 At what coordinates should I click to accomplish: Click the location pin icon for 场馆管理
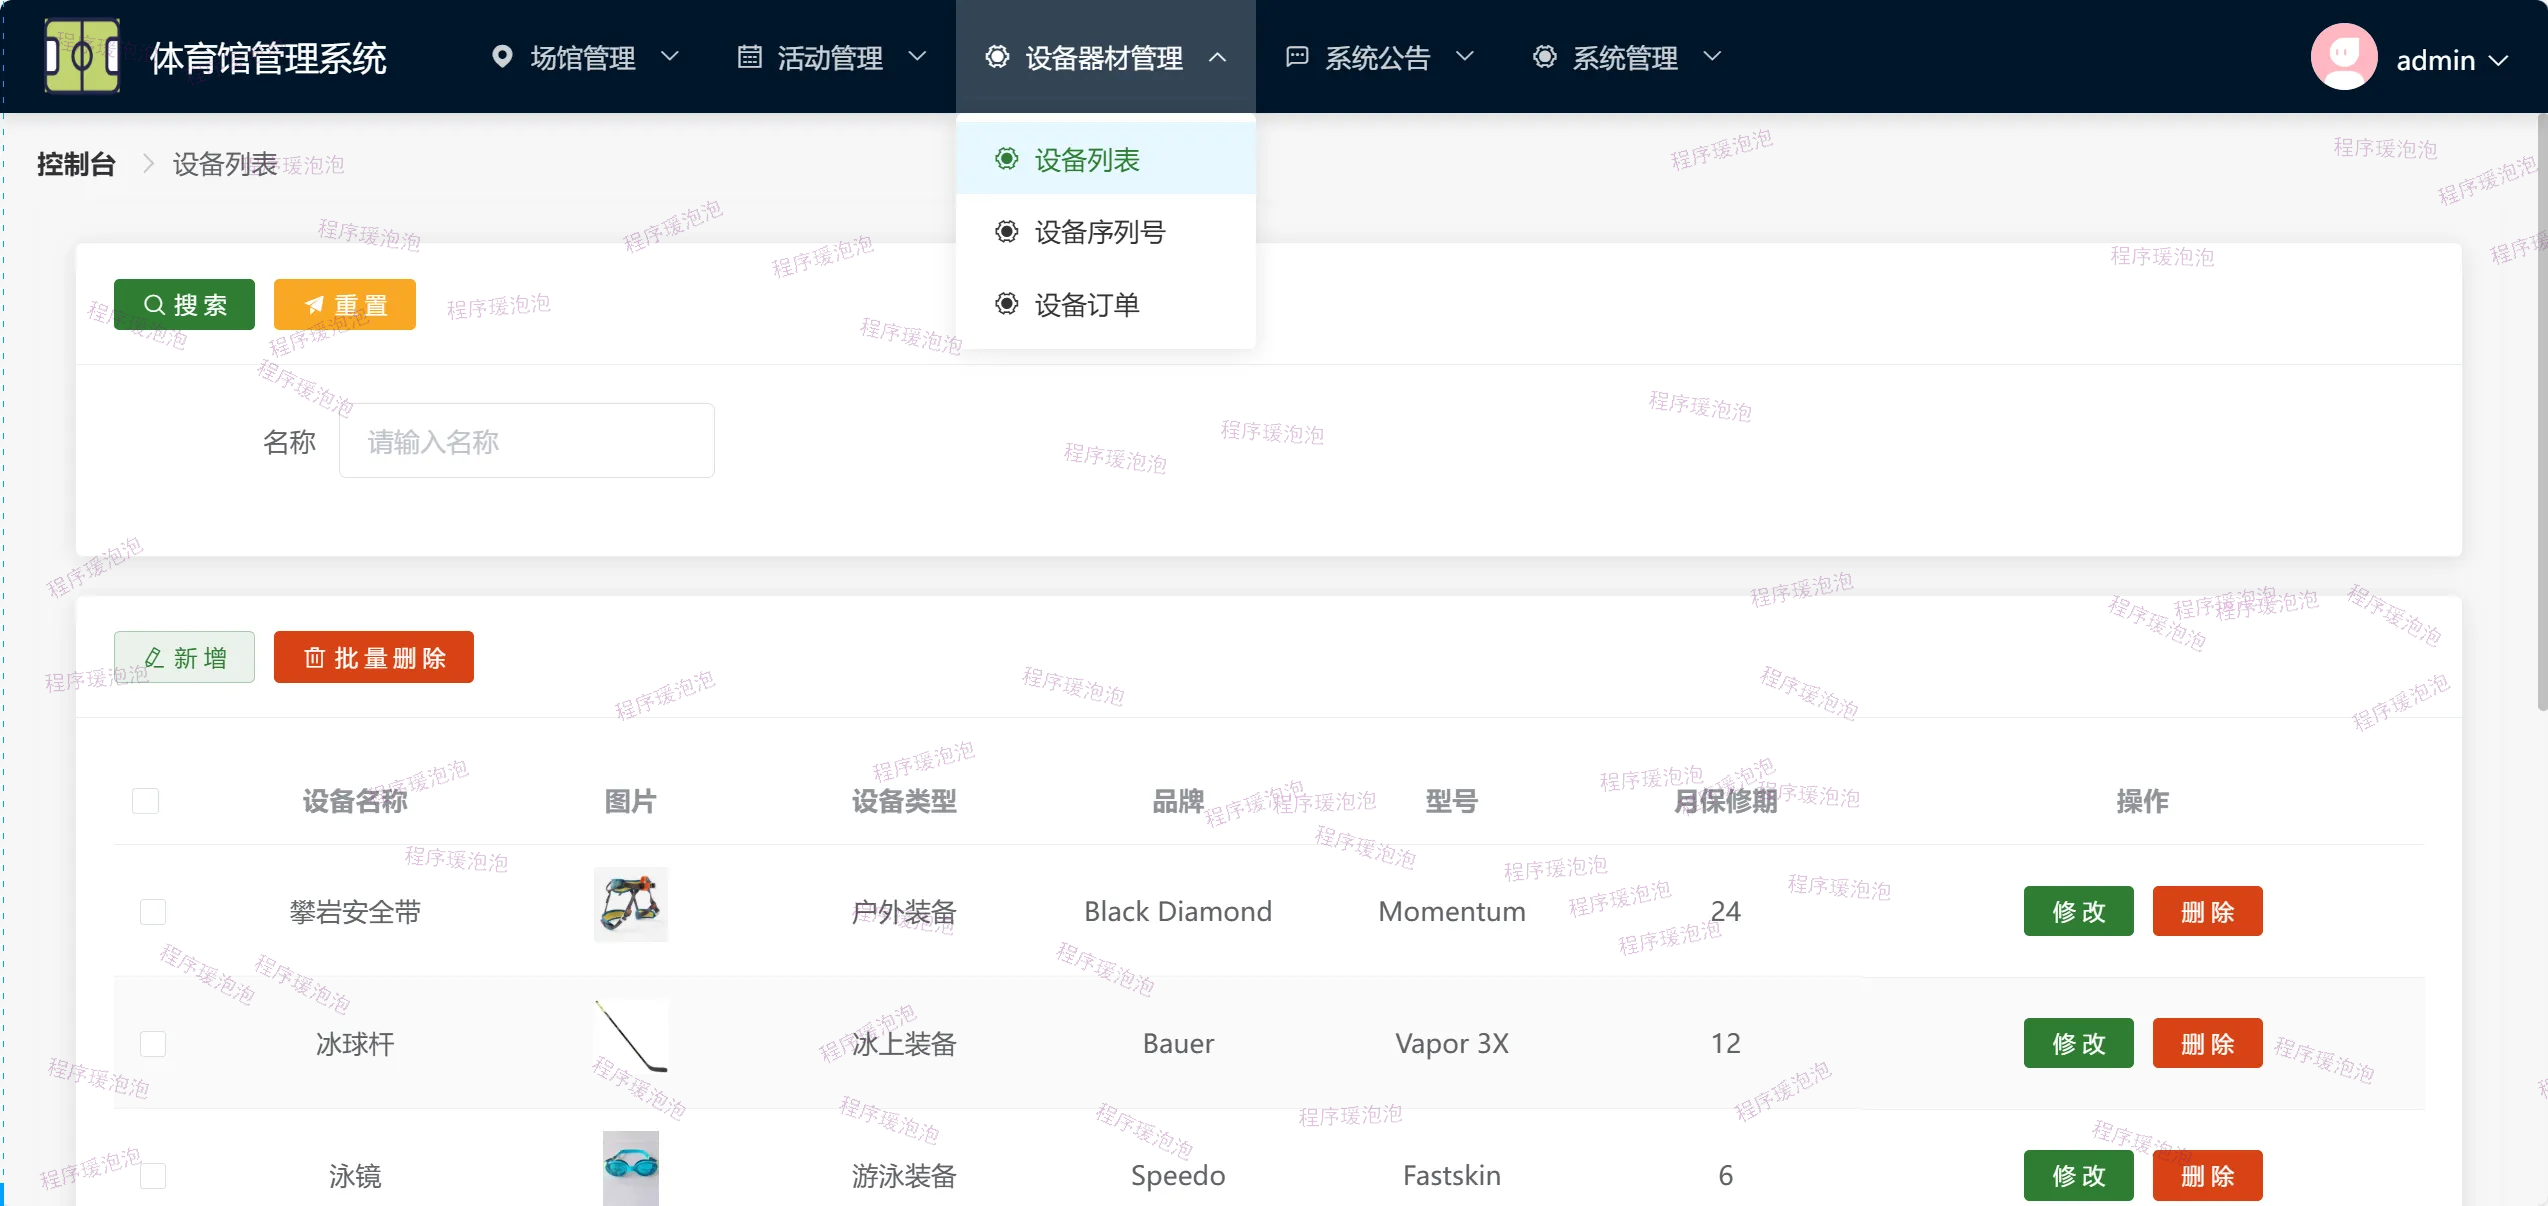coord(502,57)
